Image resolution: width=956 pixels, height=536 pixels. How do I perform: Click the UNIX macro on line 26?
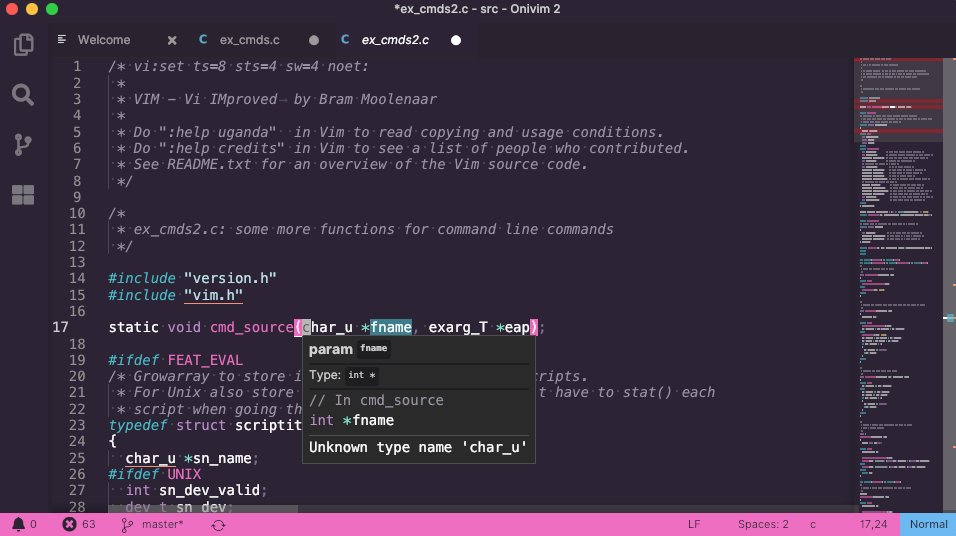point(184,474)
